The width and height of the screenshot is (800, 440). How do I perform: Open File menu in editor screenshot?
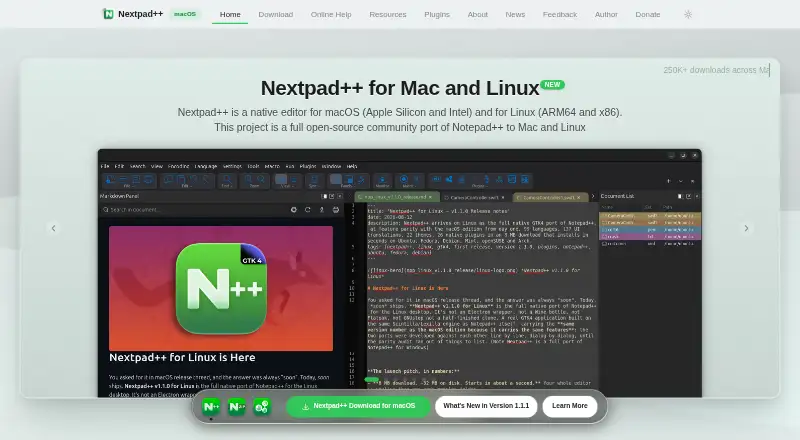pos(105,166)
